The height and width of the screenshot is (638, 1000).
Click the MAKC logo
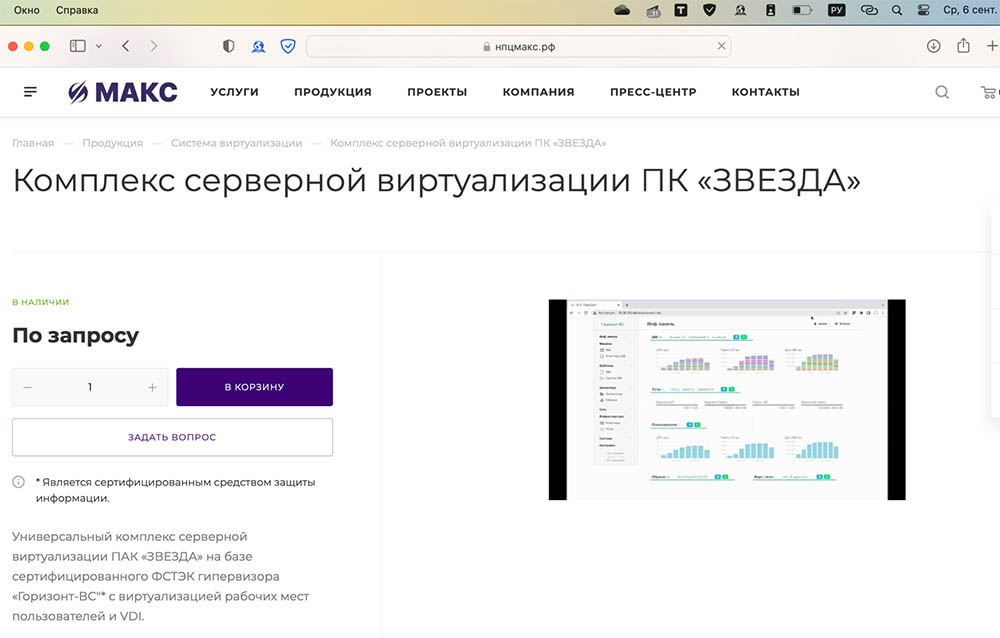coord(123,92)
